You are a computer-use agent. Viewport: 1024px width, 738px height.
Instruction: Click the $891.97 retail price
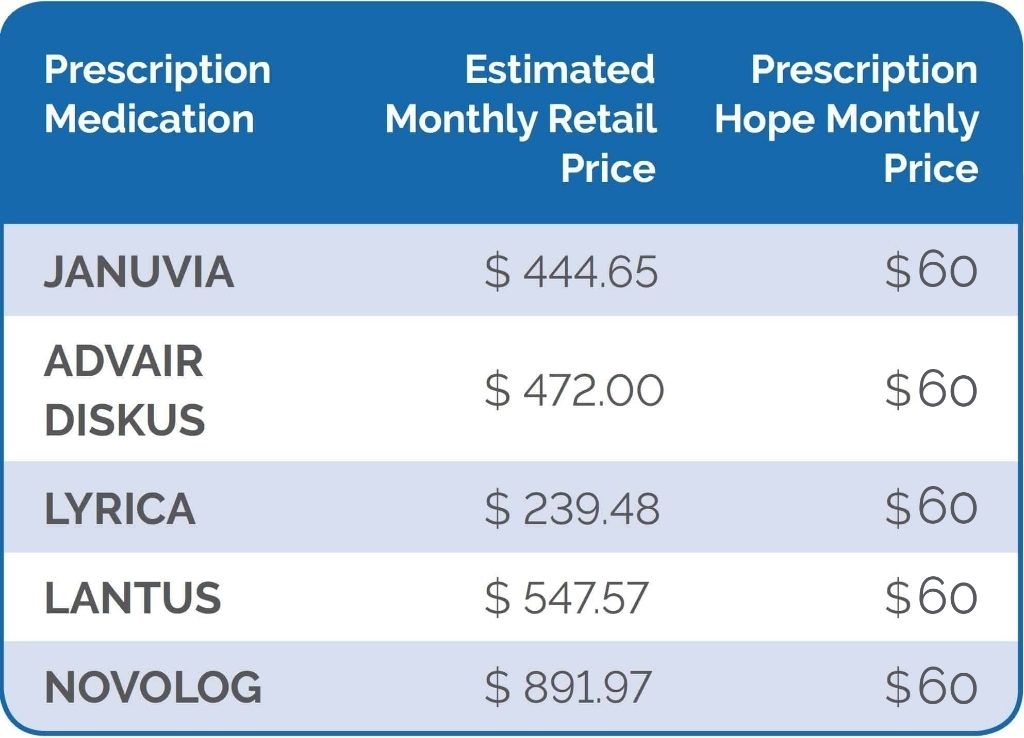(568, 687)
